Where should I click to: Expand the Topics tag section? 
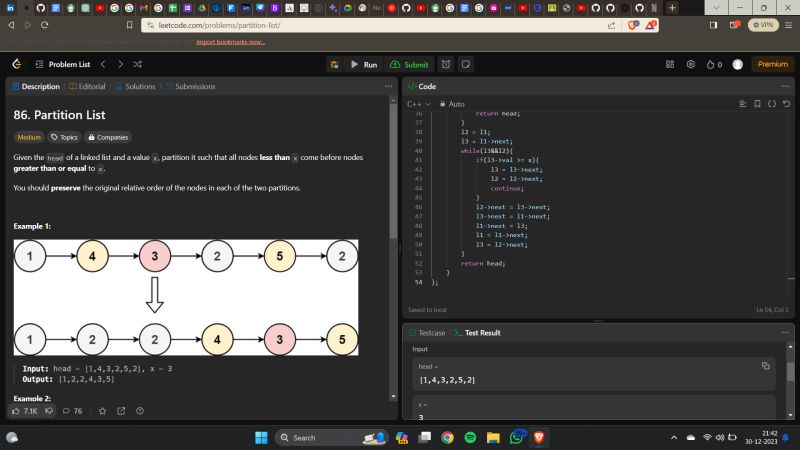pyautogui.click(x=64, y=137)
